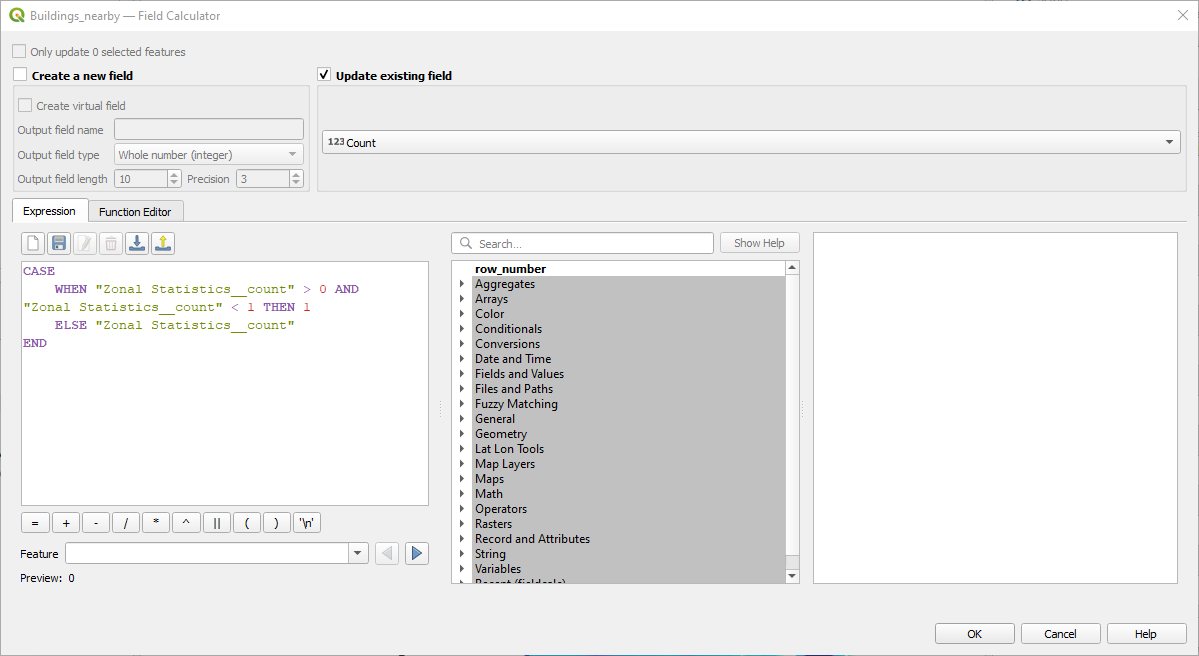Screen dimensions: 1199x656
Task: Insert the string concatenation || operator
Action: tap(216, 523)
